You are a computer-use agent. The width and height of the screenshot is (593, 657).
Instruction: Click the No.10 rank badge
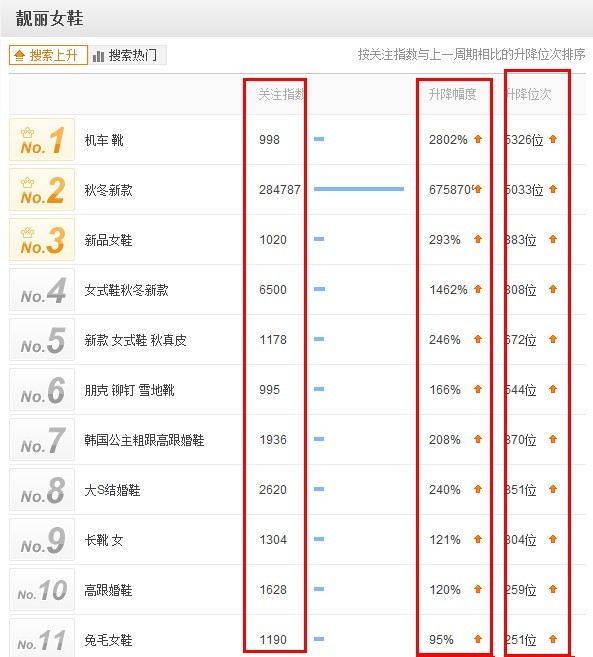click(42, 590)
